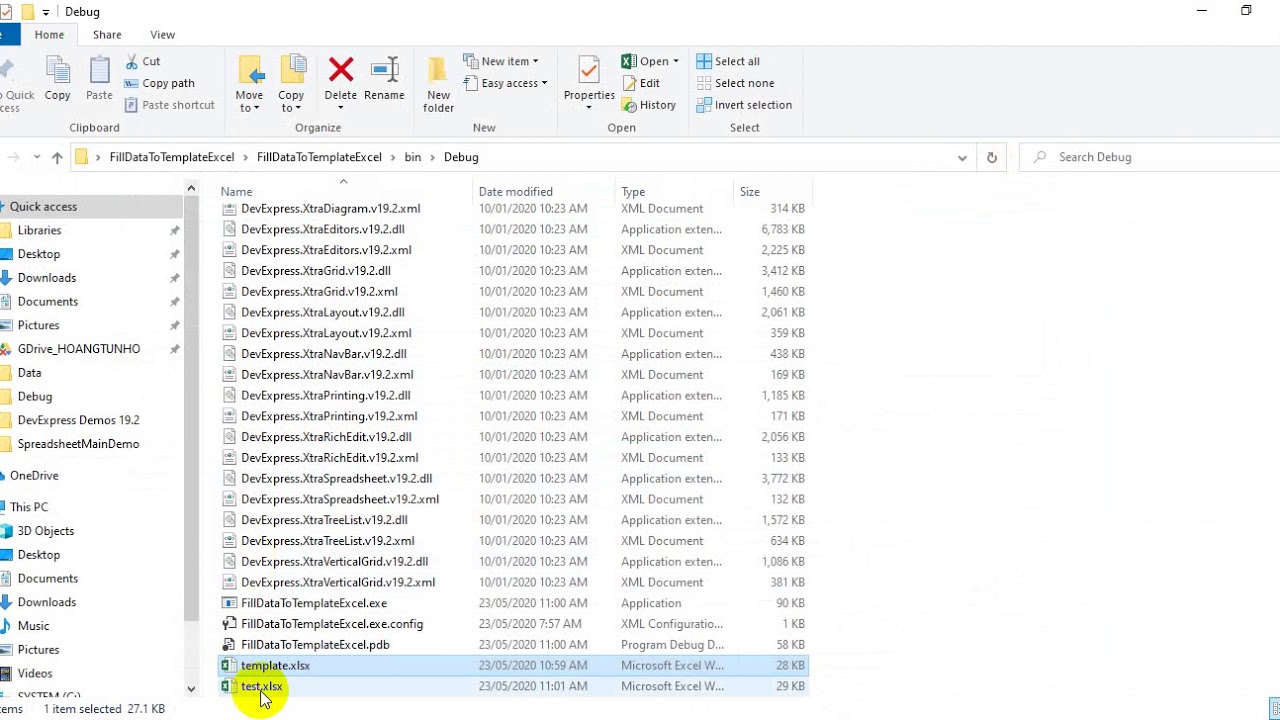
Task: Click the Copy to folder icon
Action: click(292, 71)
